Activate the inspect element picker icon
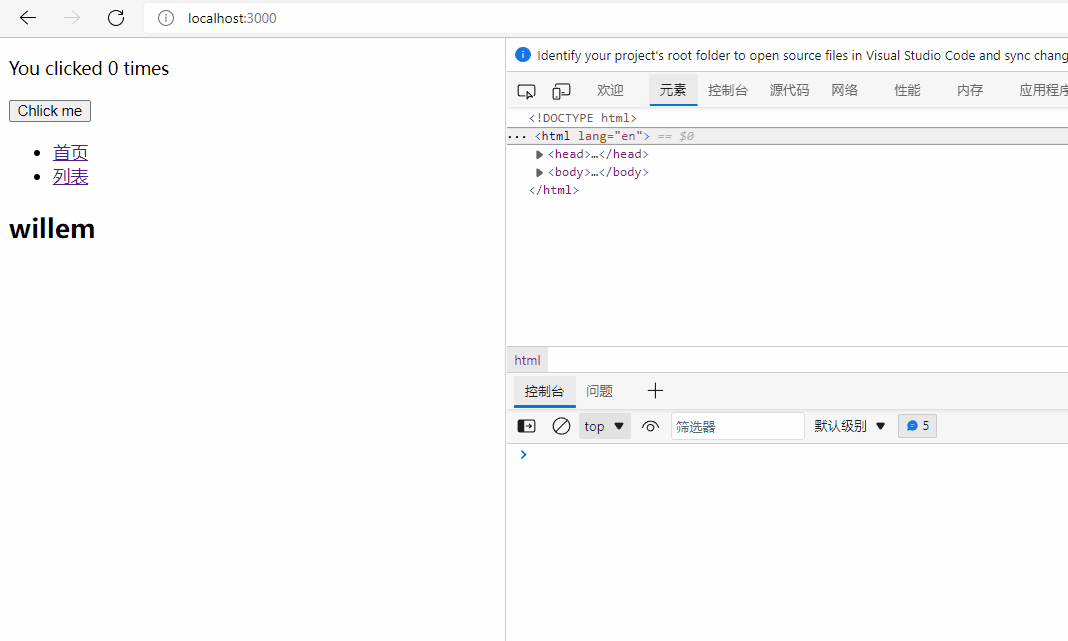 coord(527,91)
